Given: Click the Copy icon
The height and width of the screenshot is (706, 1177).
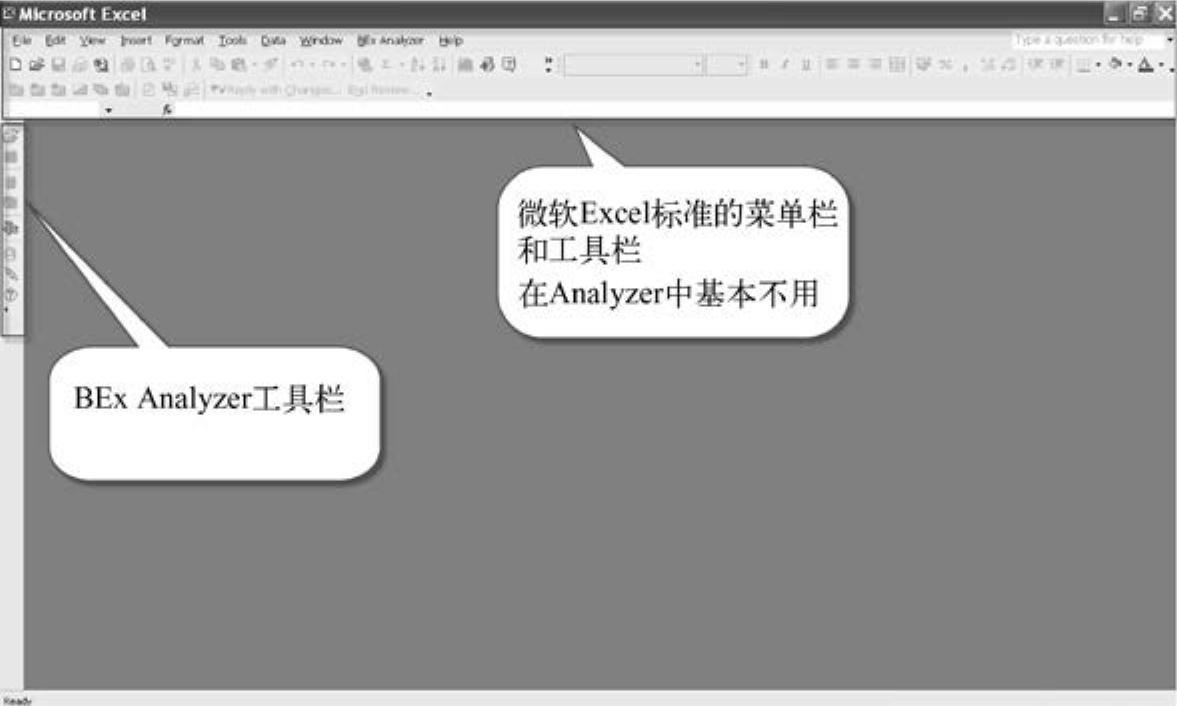Looking at the screenshot, I should coord(217,65).
